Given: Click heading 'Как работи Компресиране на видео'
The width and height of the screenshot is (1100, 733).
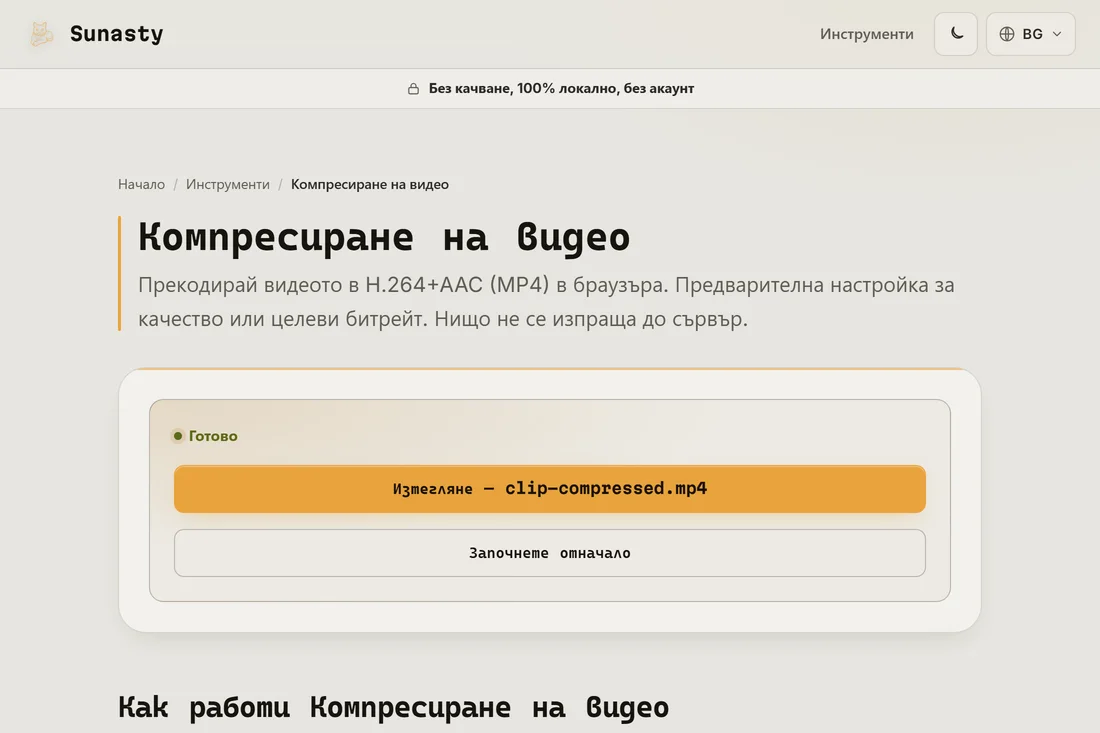Looking at the screenshot, I should click(394, 707).
